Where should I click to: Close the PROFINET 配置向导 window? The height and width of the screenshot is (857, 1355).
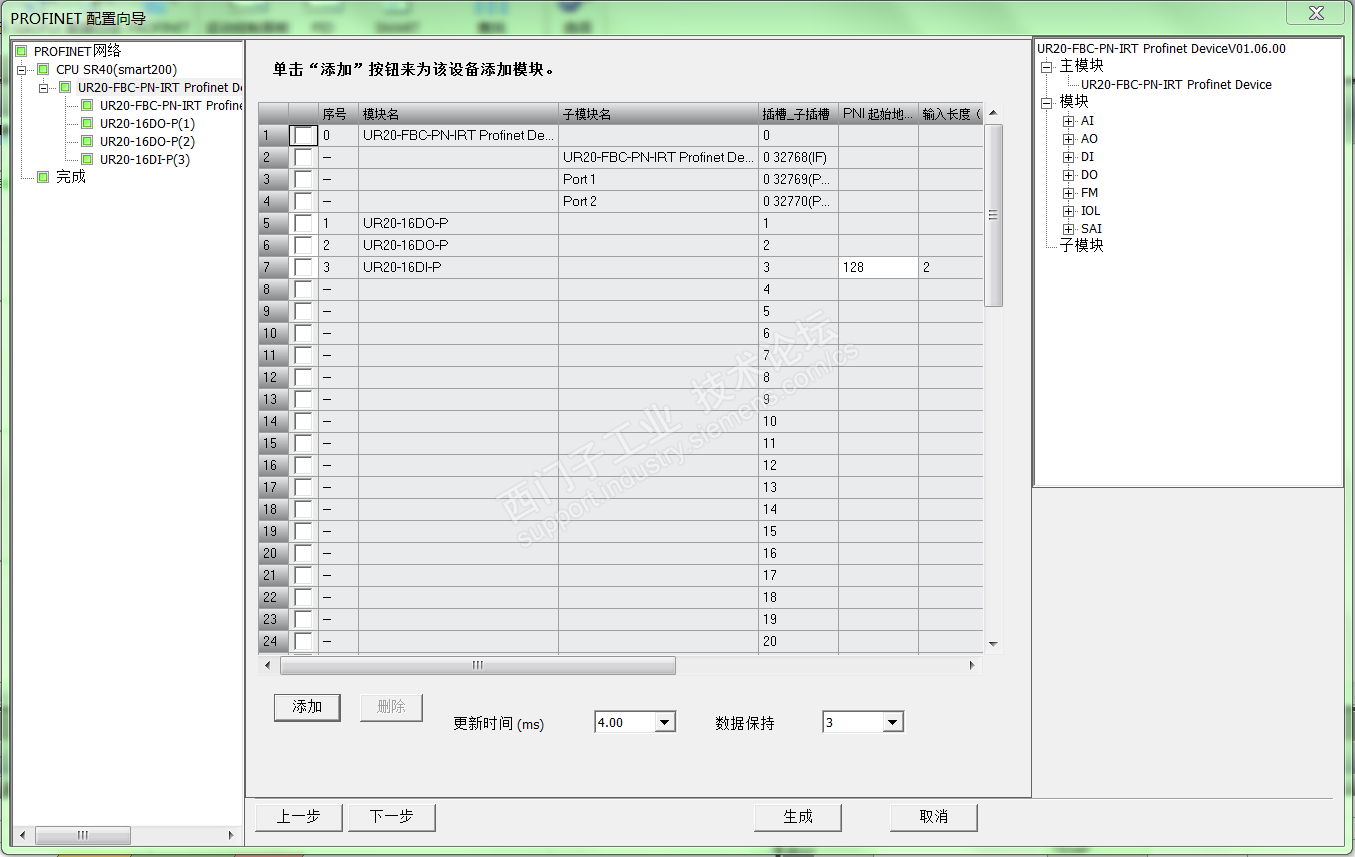[1314, 13]
